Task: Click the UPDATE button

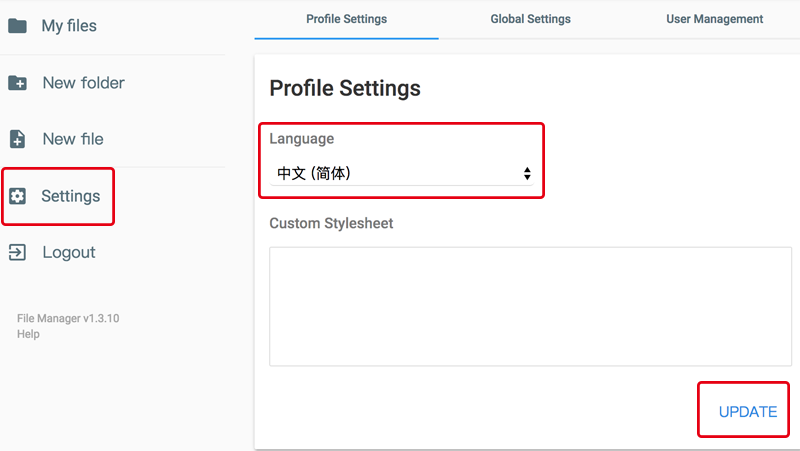Action: (747, 412)
